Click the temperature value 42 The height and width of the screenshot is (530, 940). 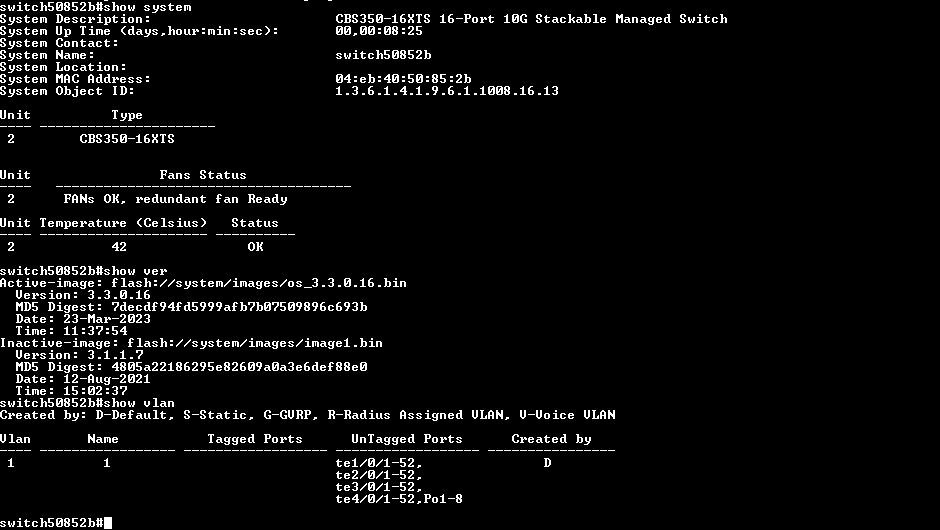click(119, 247)
